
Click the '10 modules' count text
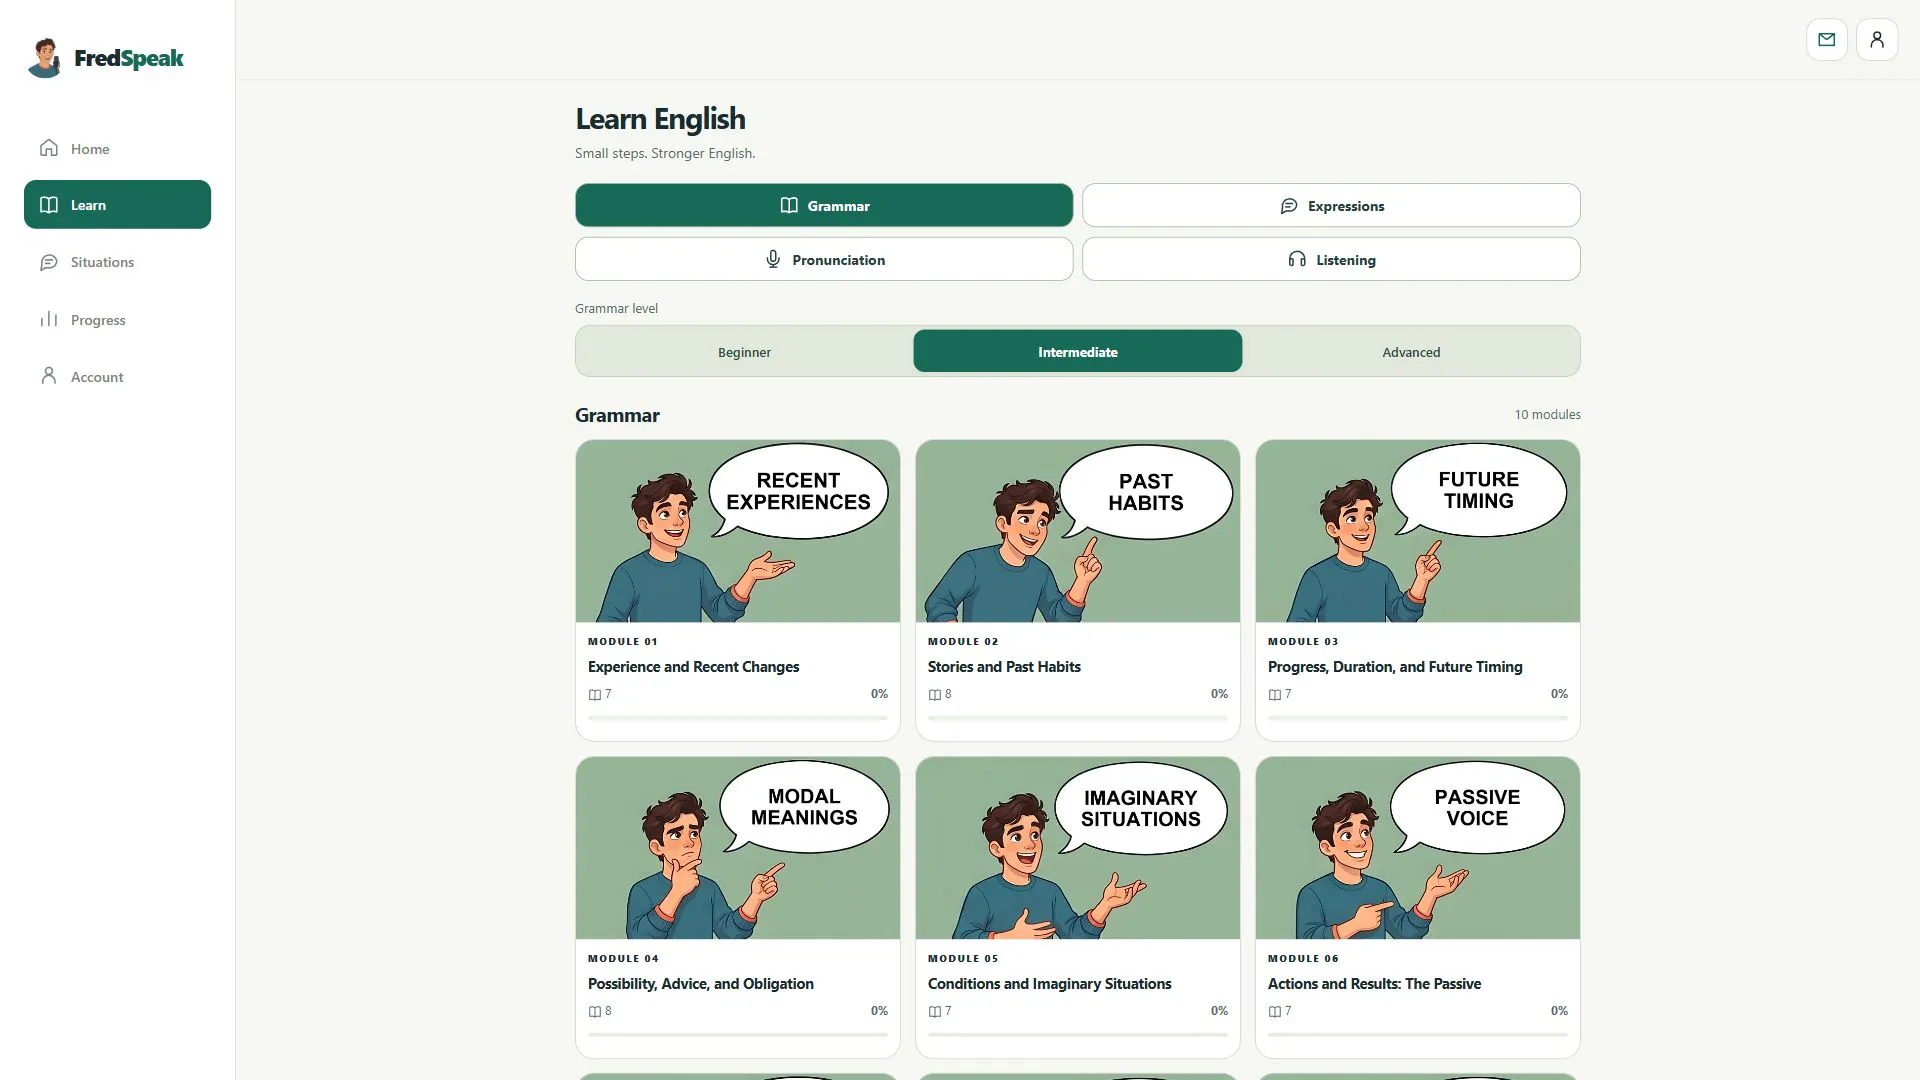coord(1547,414)
